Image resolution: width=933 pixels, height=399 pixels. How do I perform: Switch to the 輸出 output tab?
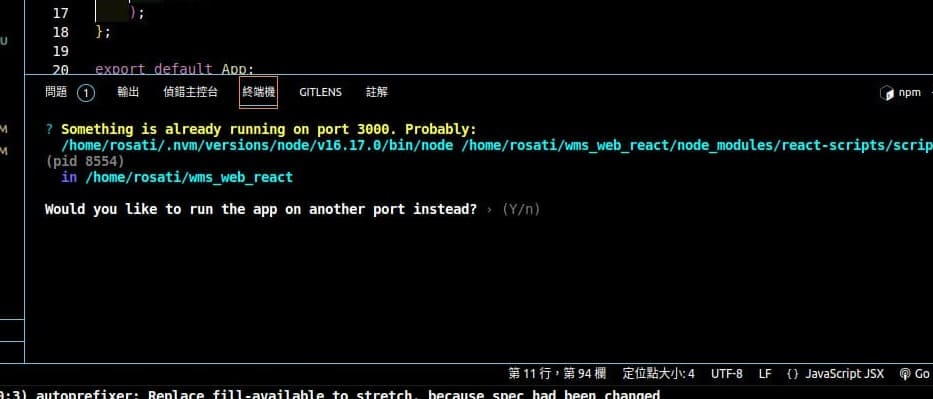tap(128, 92)
